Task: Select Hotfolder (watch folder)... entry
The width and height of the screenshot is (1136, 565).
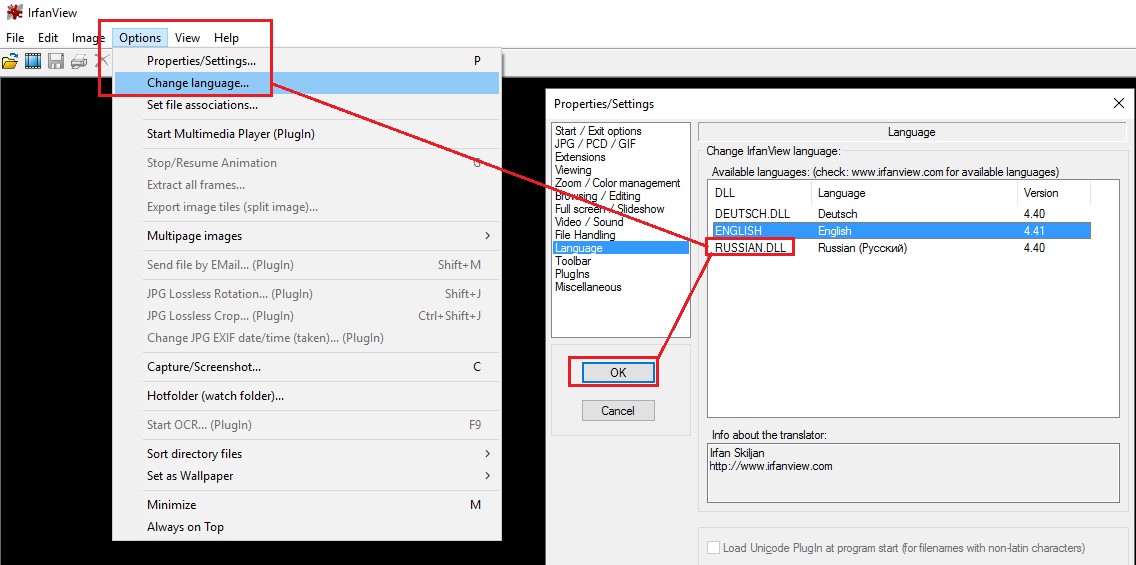Action: (x=306, y=396)
